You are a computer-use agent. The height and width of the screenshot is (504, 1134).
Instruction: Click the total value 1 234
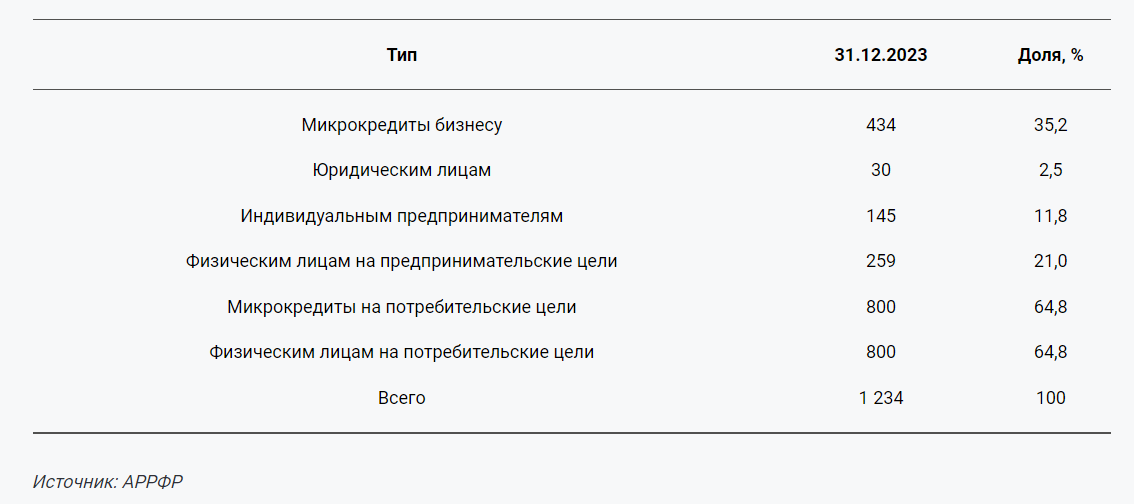880,398
